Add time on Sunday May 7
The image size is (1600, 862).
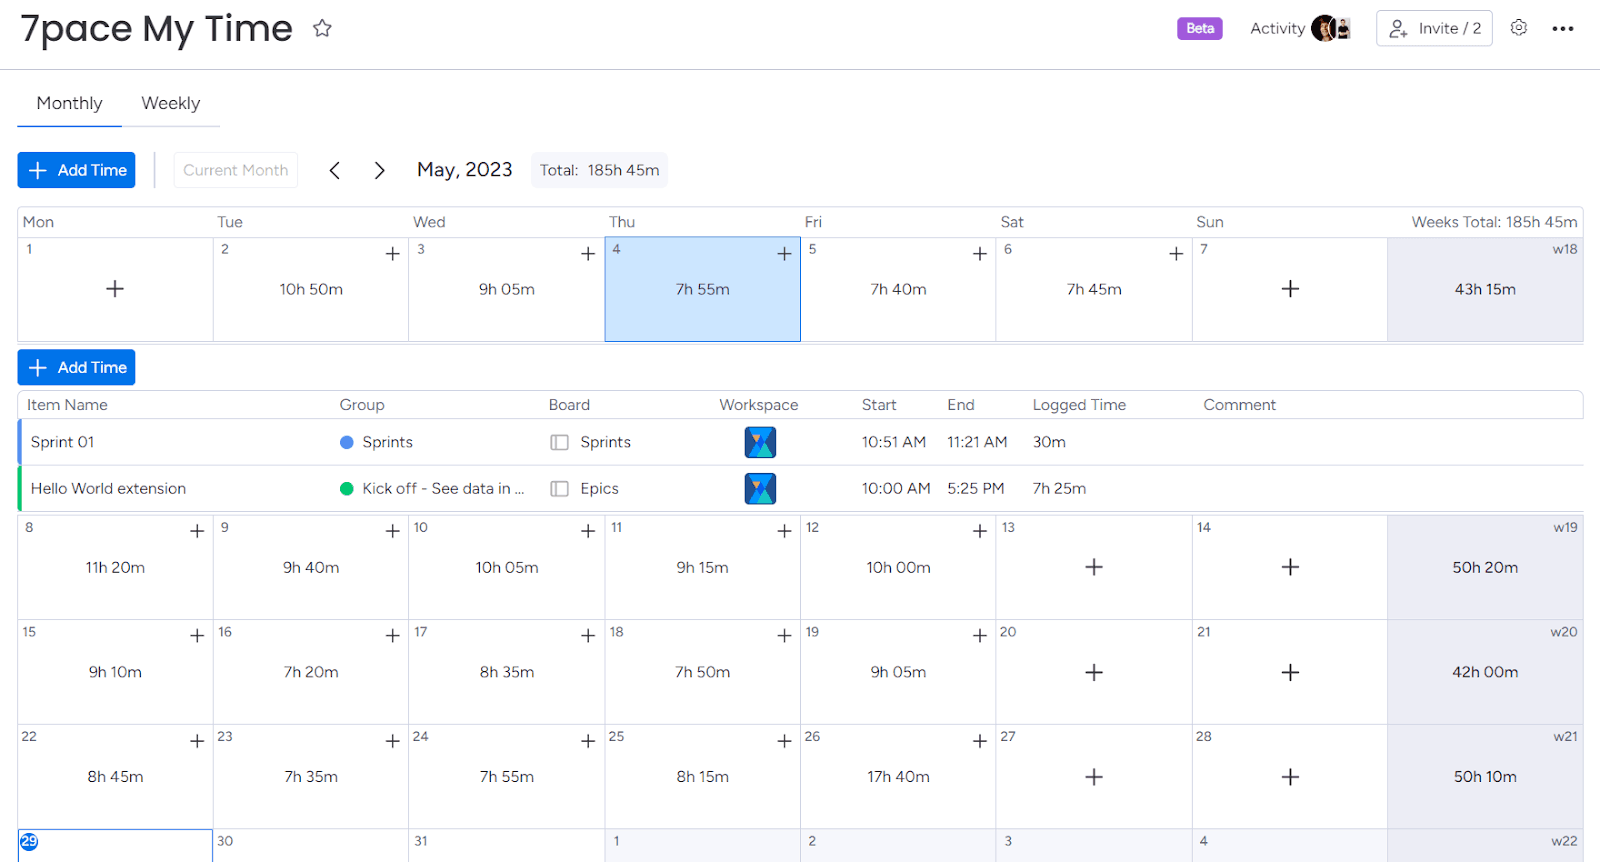tap(1290, 289)
